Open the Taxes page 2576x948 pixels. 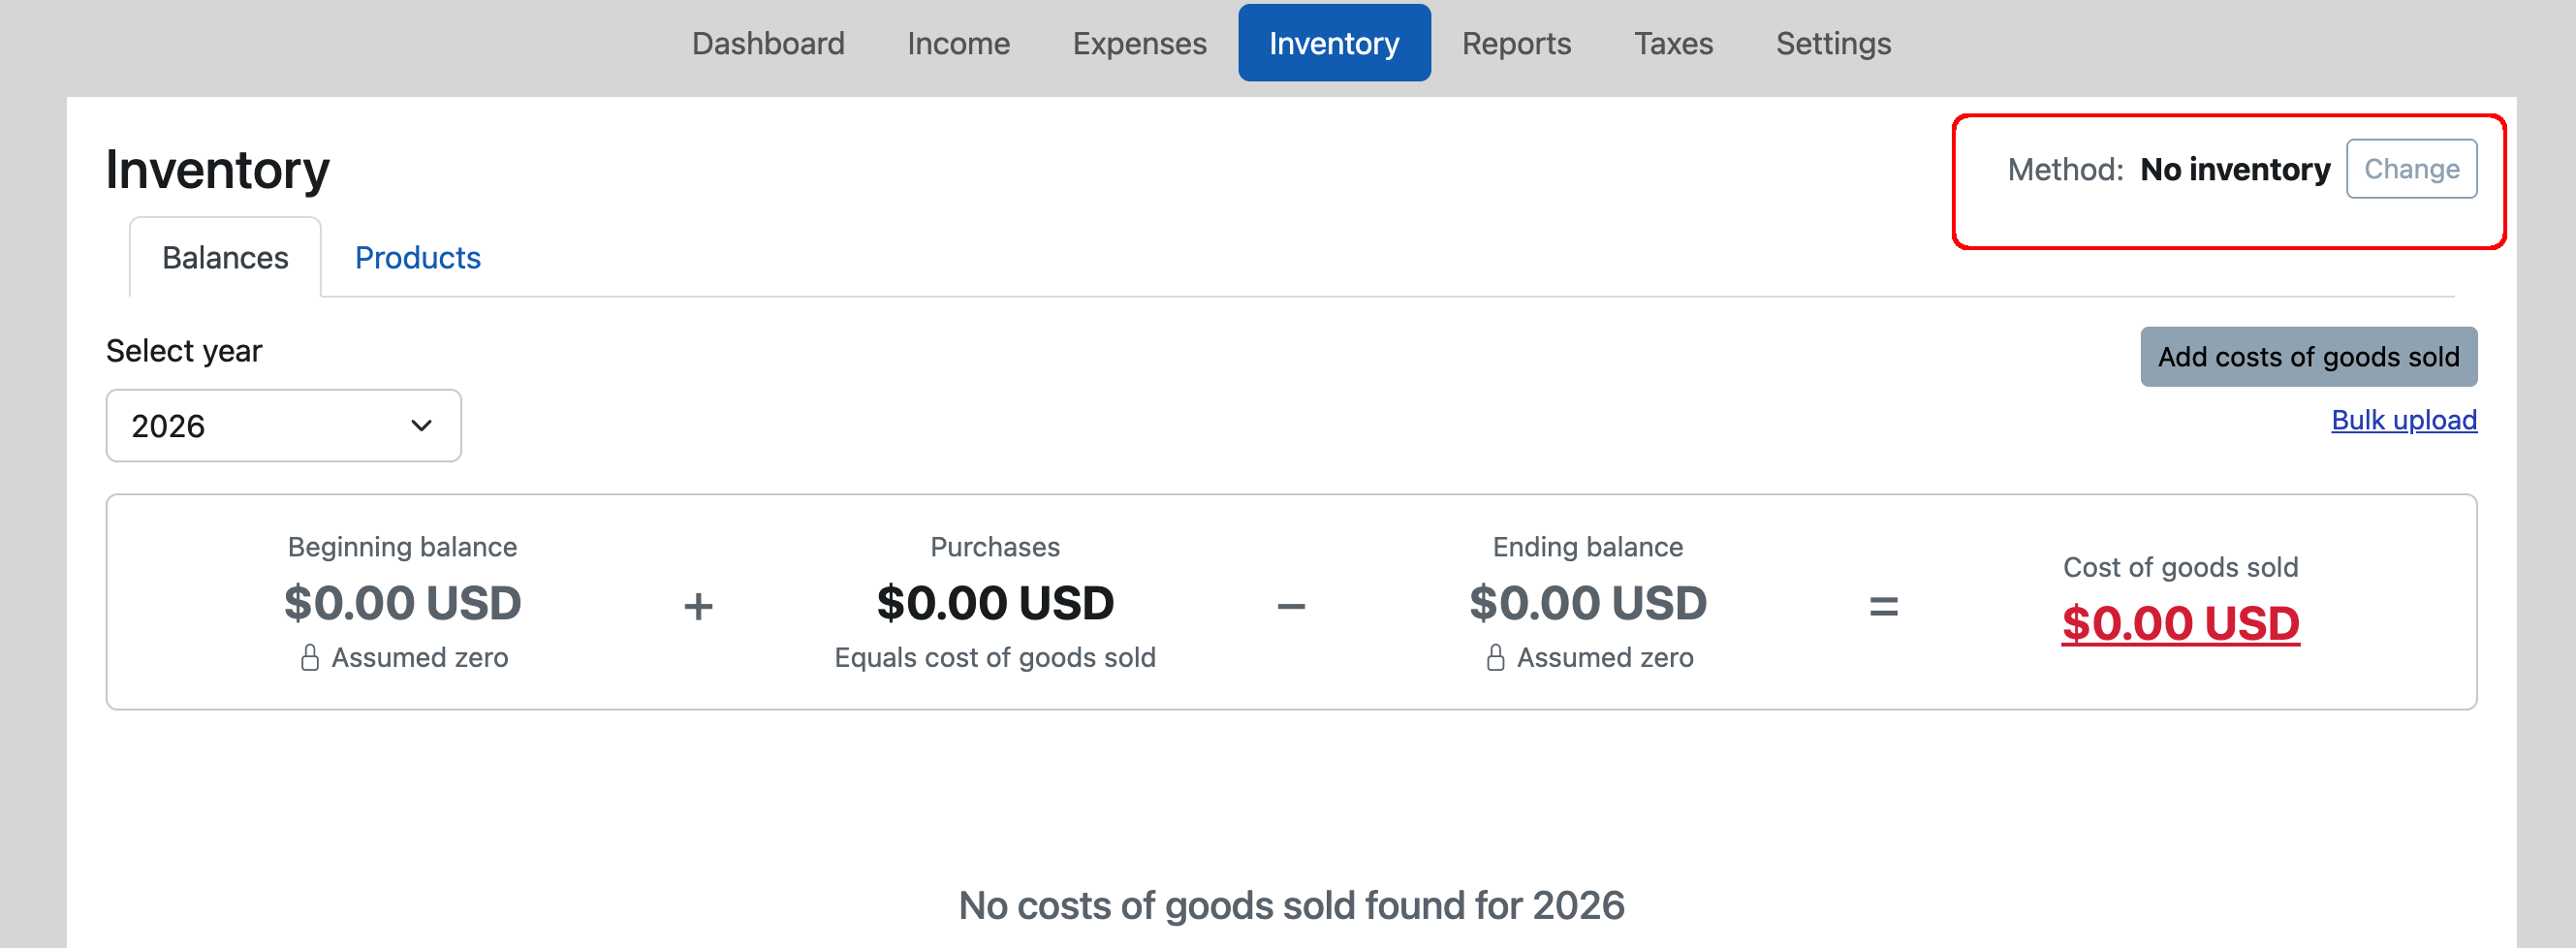click(1673, 44)
